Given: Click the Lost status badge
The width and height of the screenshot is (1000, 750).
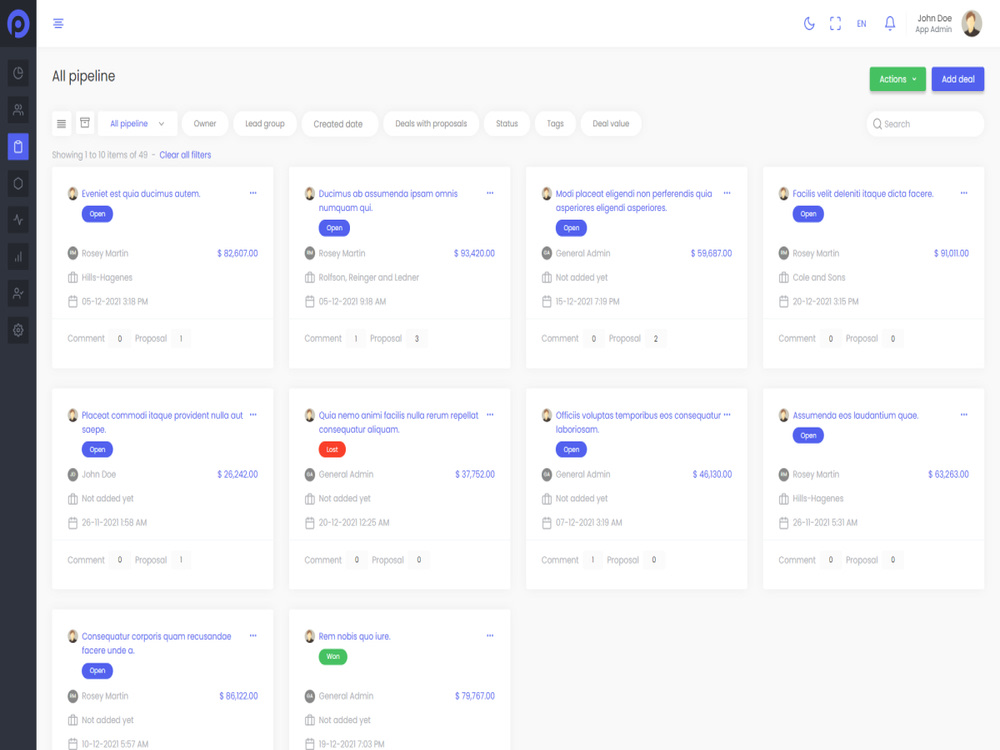Looking at the screenshot, I should point(332,450).
